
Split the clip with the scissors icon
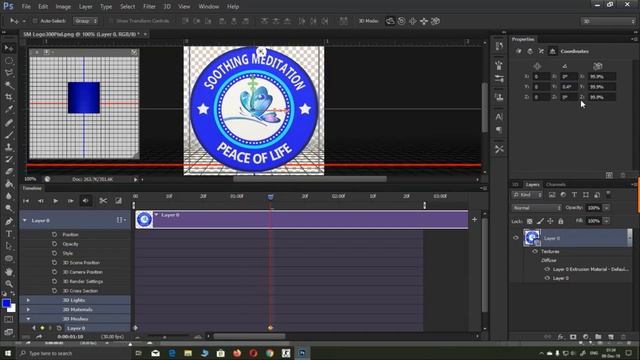(103, 200)
